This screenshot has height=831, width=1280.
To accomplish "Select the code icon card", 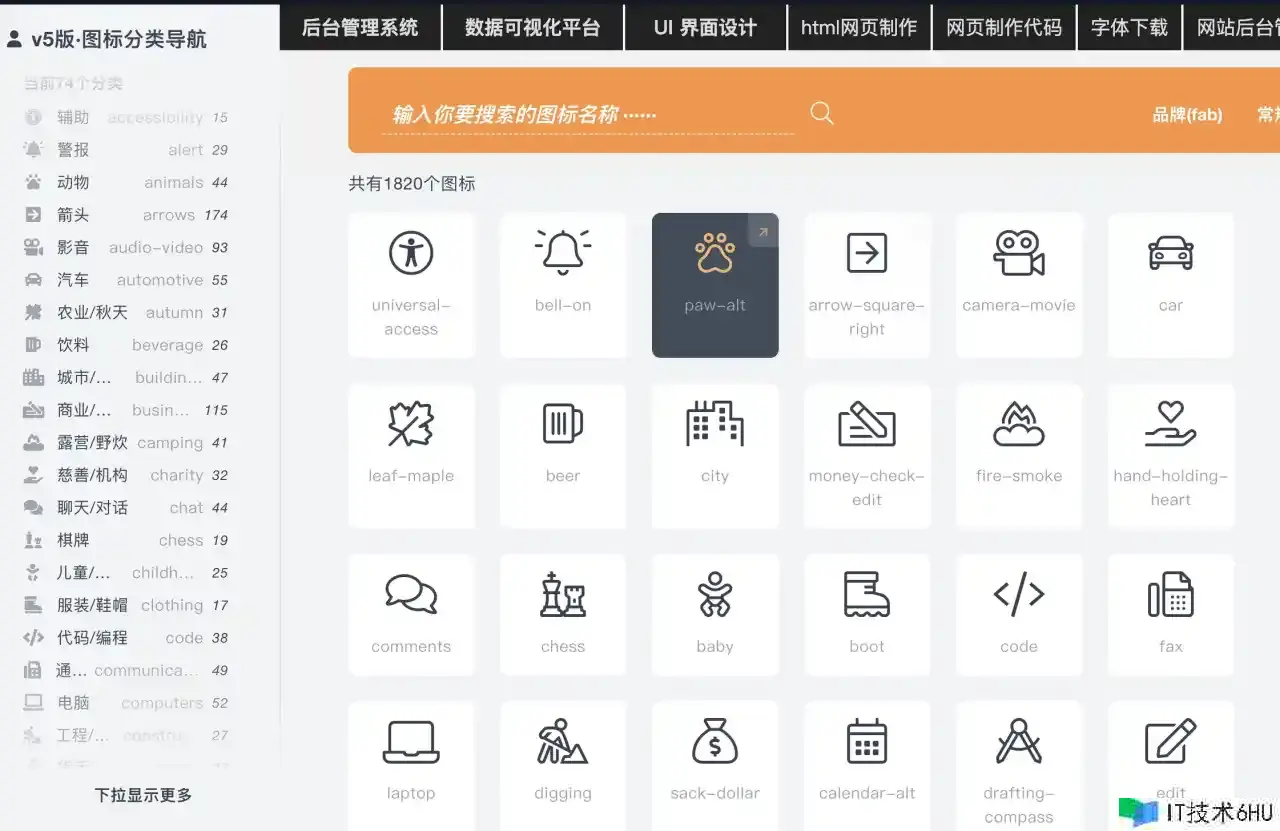I will [x=1019, y=615].
